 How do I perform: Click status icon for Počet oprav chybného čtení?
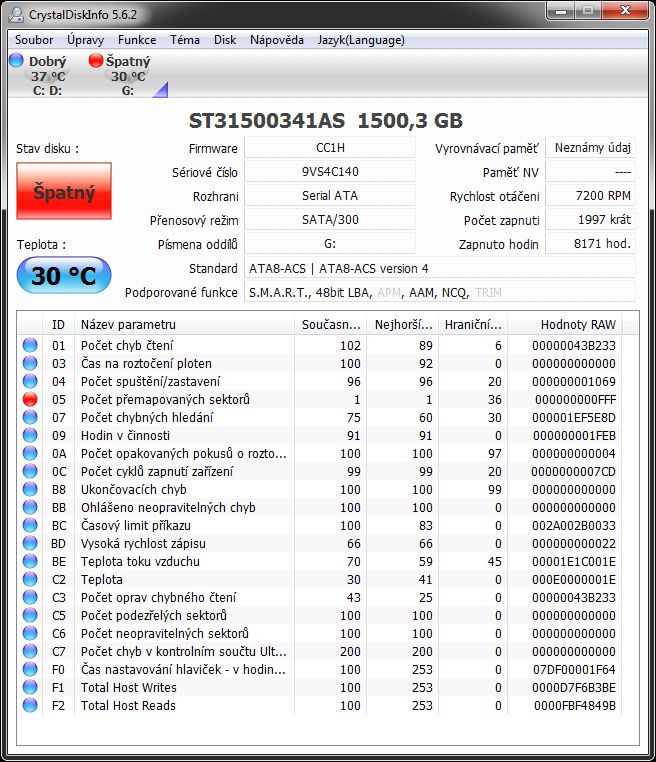[30, 597]
